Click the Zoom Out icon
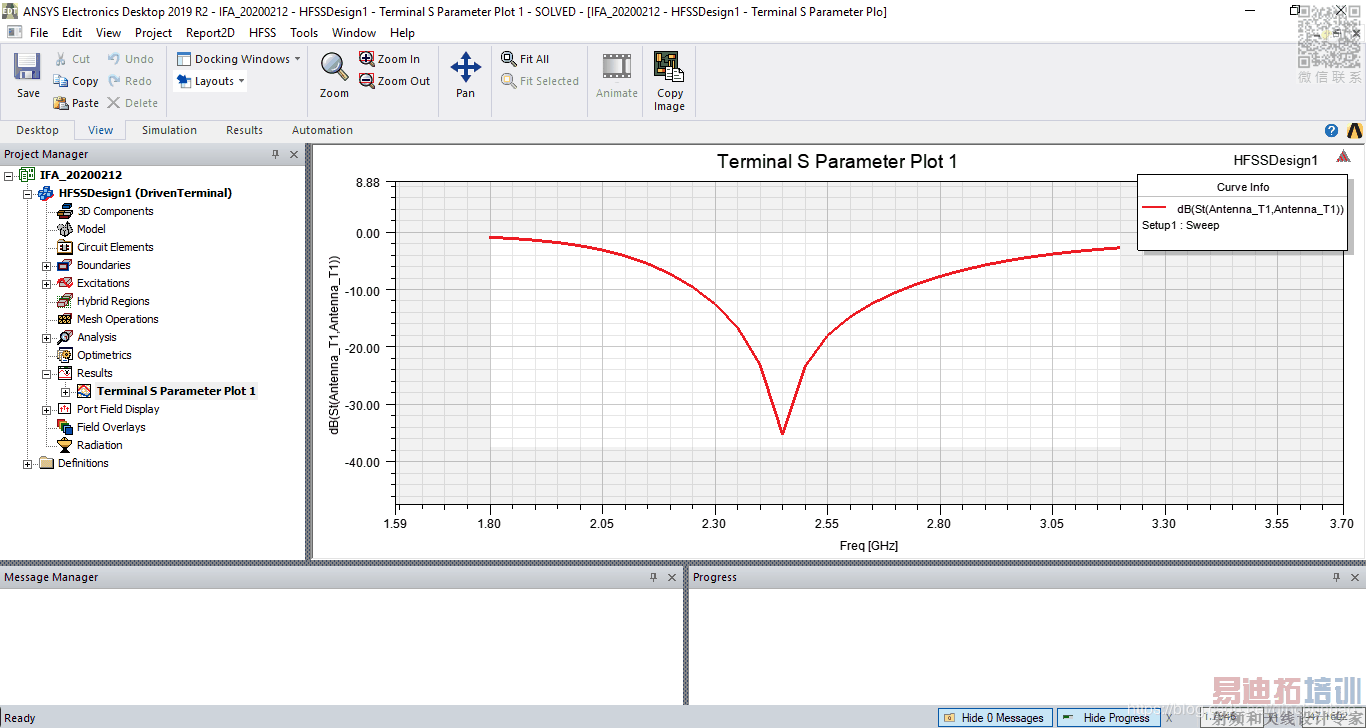1366x728 pixels. (x=367, y=81)
